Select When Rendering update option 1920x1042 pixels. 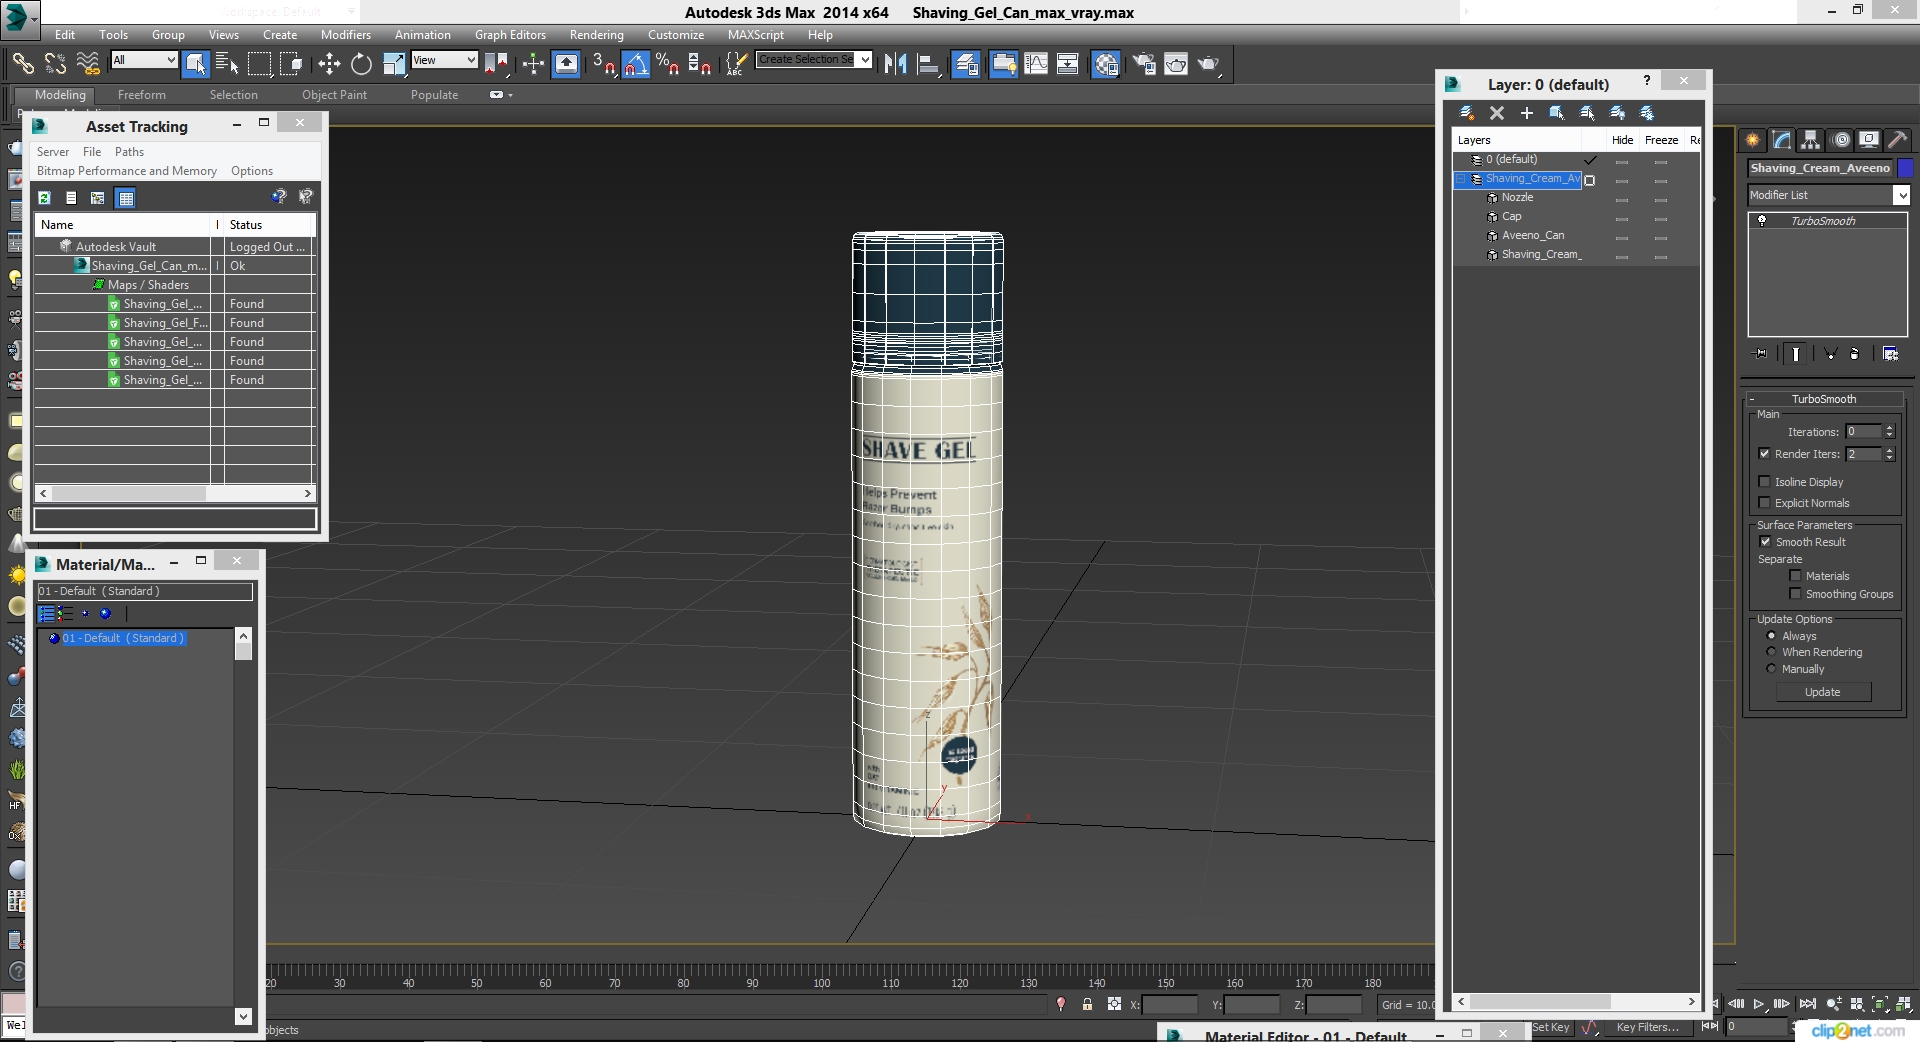click(x=1772, y=652)
